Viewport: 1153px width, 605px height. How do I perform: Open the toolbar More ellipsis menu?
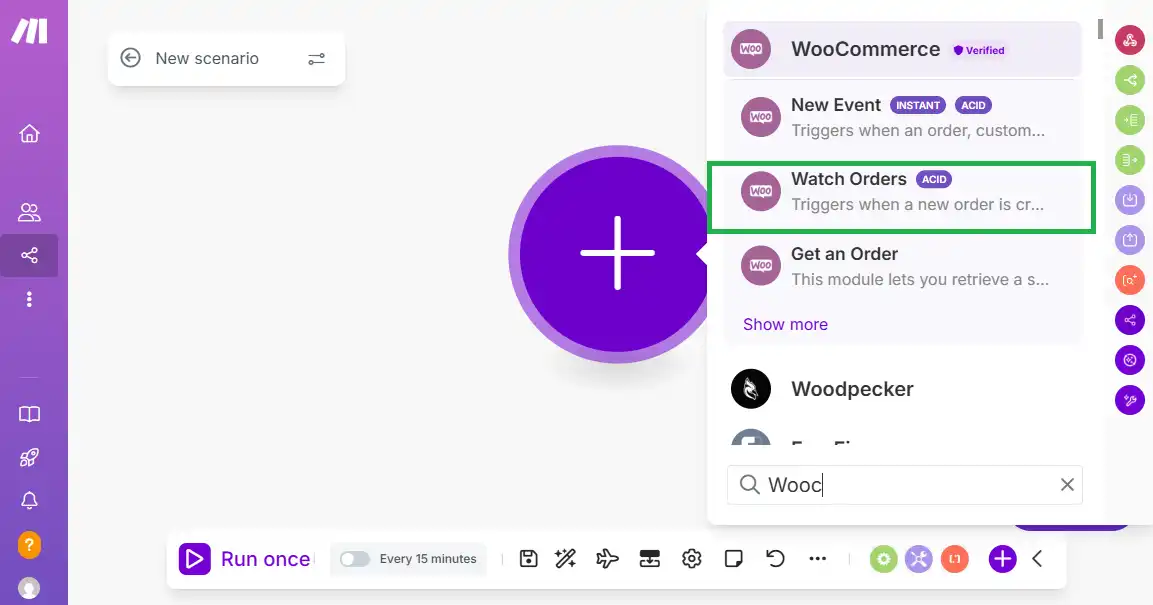[x=818, y=559]
